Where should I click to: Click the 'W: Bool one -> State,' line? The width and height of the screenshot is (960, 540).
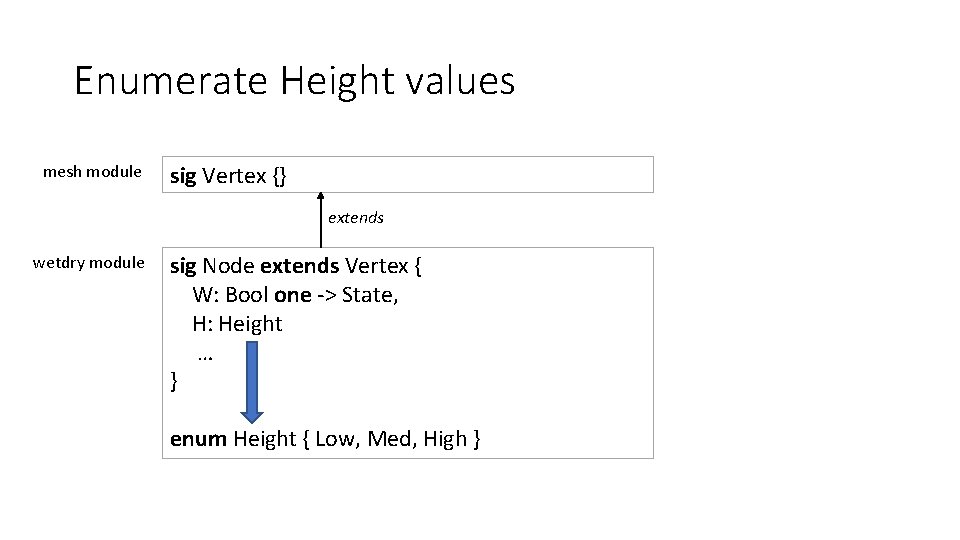[295, 295]
